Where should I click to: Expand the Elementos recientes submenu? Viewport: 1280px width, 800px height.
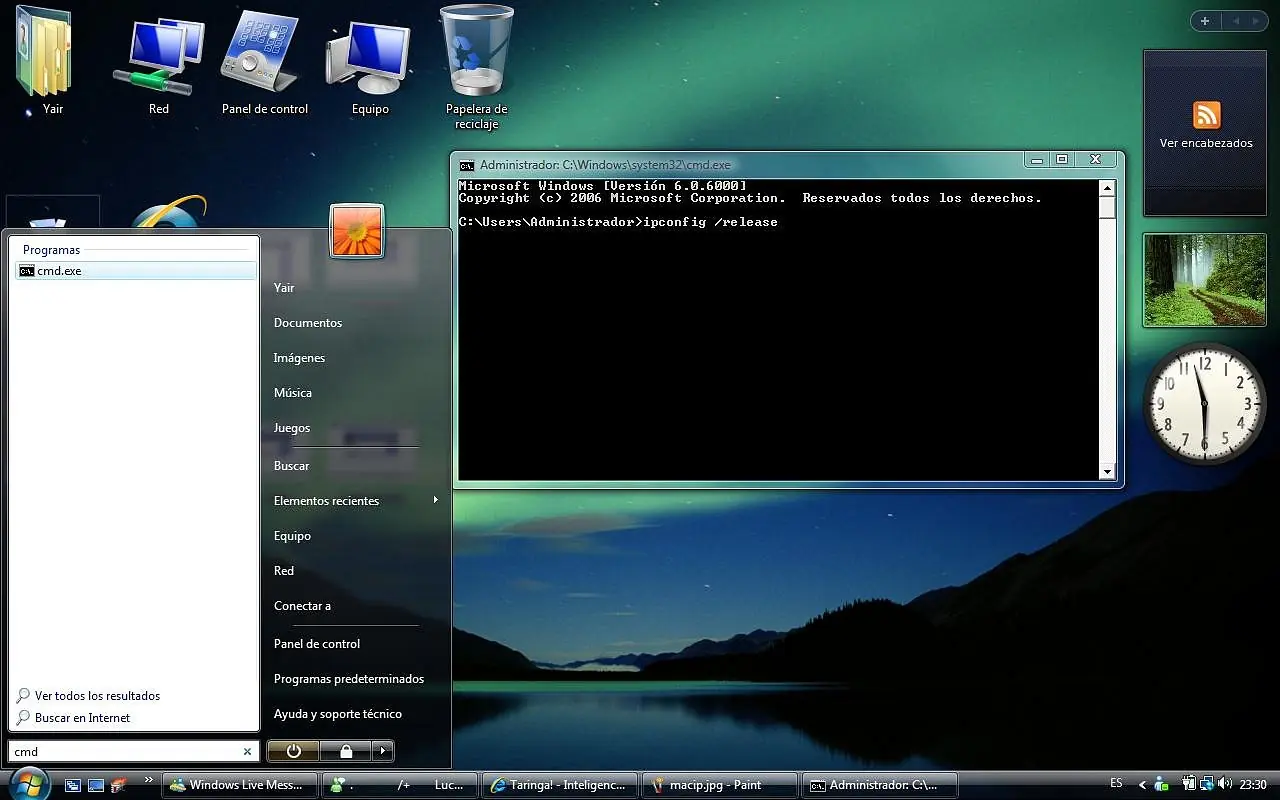(435, 500)
